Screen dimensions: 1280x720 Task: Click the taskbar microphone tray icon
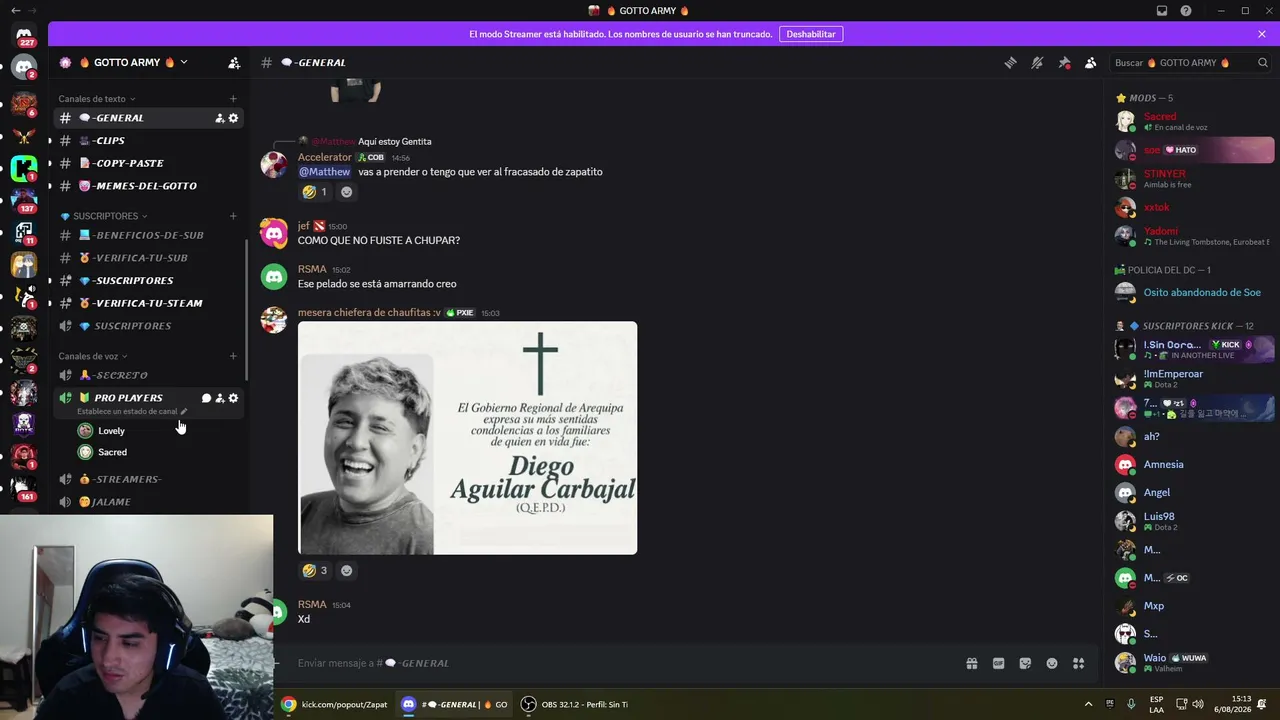click(x=1131, y=704)
